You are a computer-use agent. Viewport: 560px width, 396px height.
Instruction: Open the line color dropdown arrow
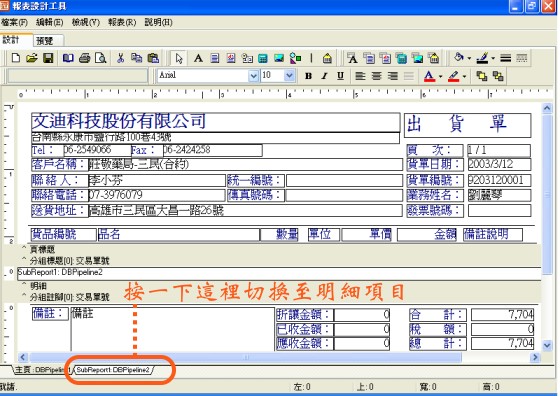pos(493,58)
